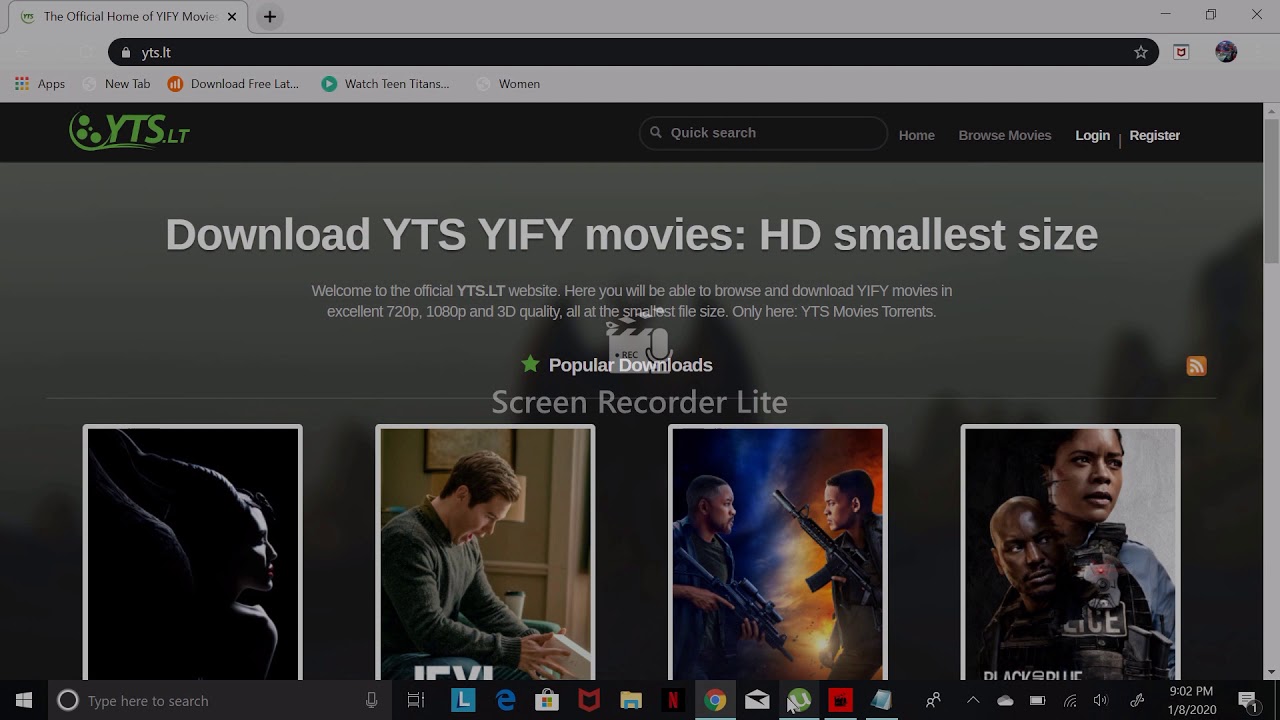Show hidden system tray icons
Screen dimensions: 1280x720
point(973,701)
